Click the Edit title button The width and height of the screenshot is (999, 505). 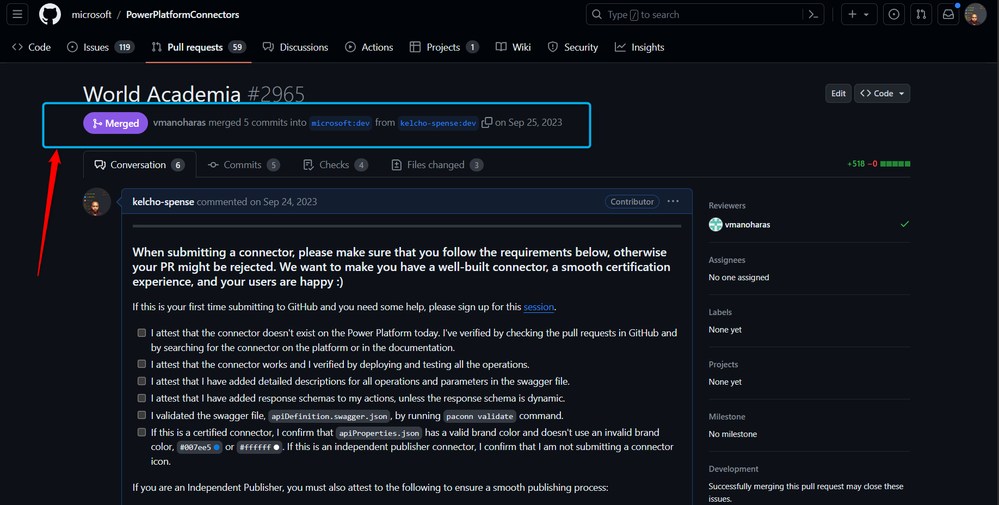click(838, 94)
